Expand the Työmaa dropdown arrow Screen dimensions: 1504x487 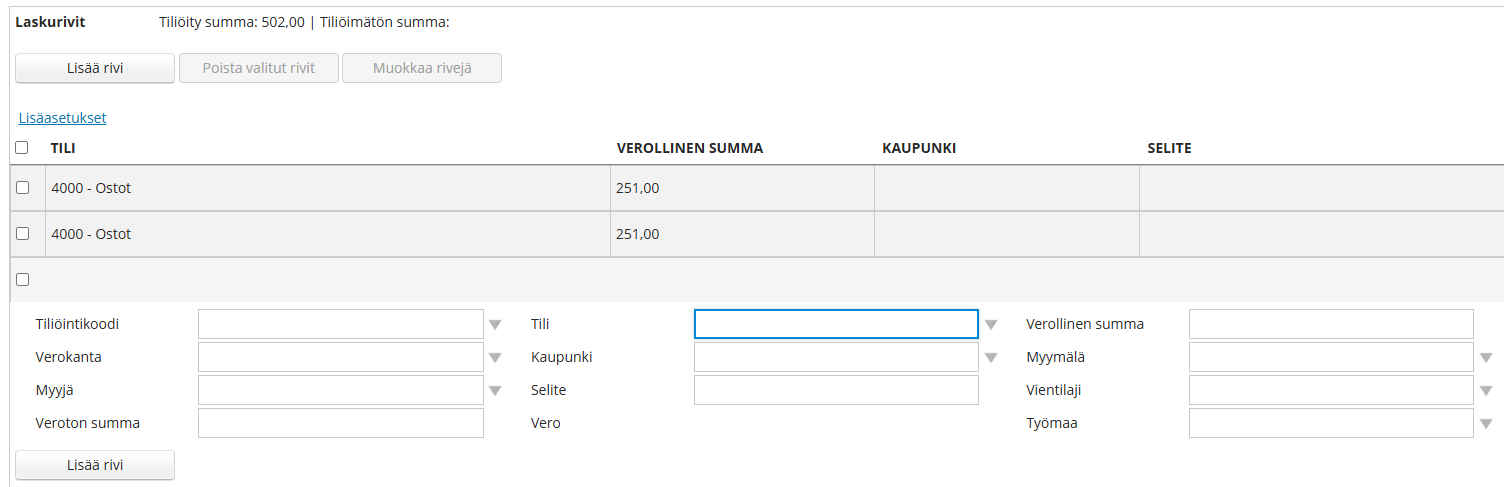(x=1486, y=424)
